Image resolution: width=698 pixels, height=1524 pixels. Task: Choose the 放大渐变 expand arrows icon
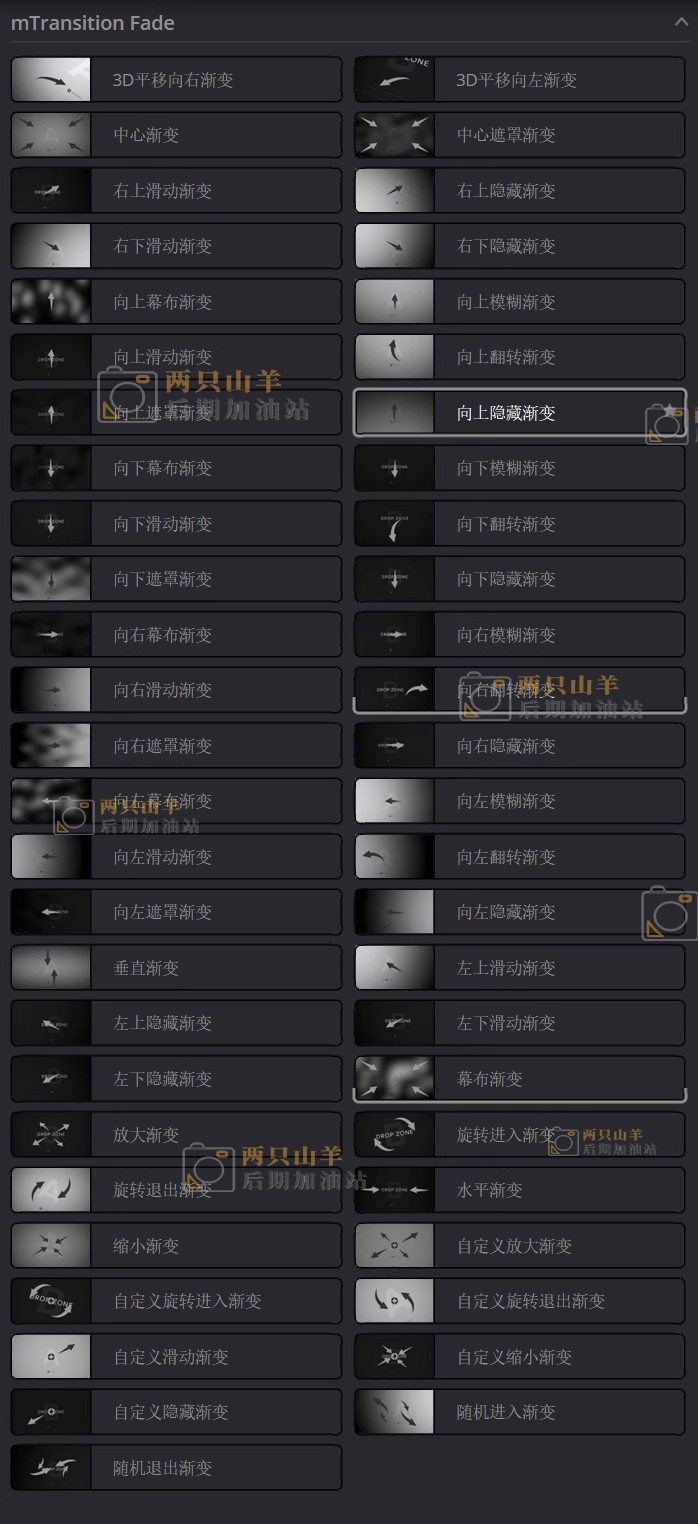[x=51, y=1135]
